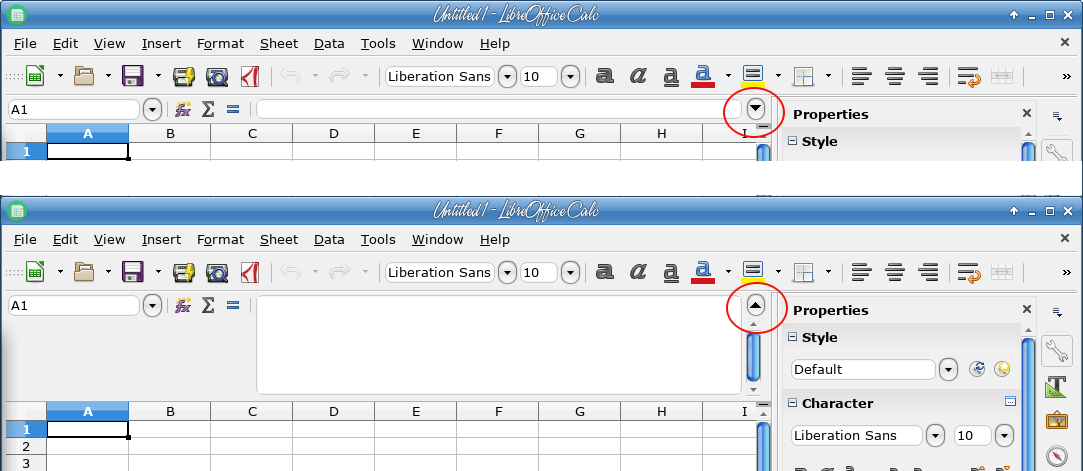The height and width of the screenshot is (471, 1083).
Task: Open File menu in top window
Action: (25, 44)
